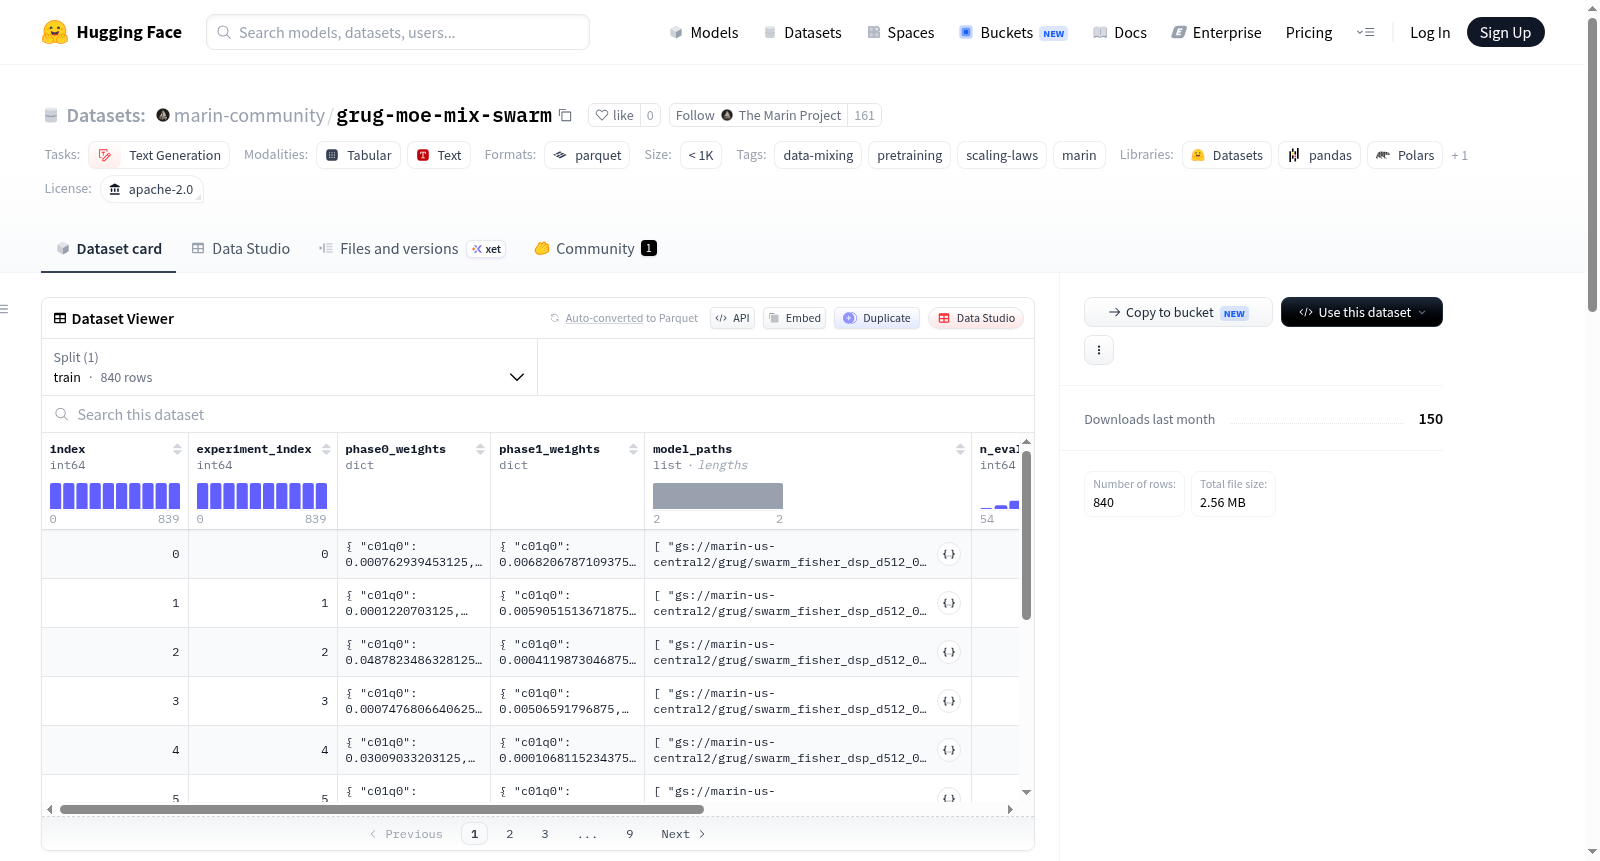
Task: Go to page 2 of the dataset
Action: [510, 834]
